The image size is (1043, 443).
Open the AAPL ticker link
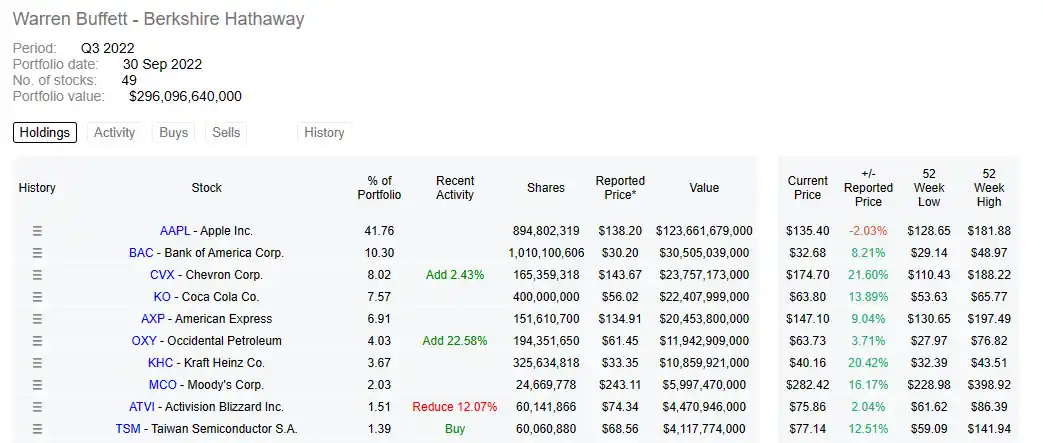tap(175, 231)
